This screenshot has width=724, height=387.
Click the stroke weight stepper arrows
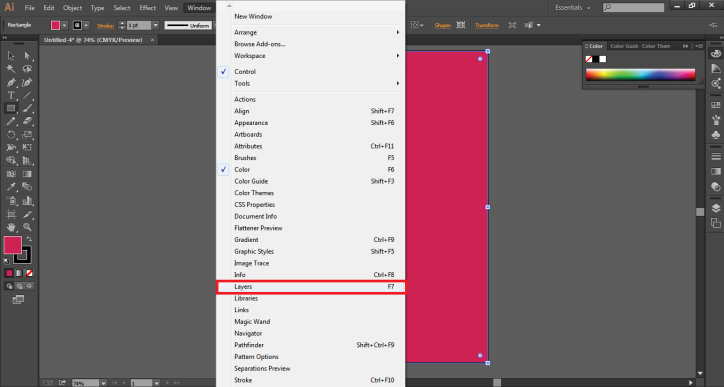pyautogui.click(x=122, y=25)
